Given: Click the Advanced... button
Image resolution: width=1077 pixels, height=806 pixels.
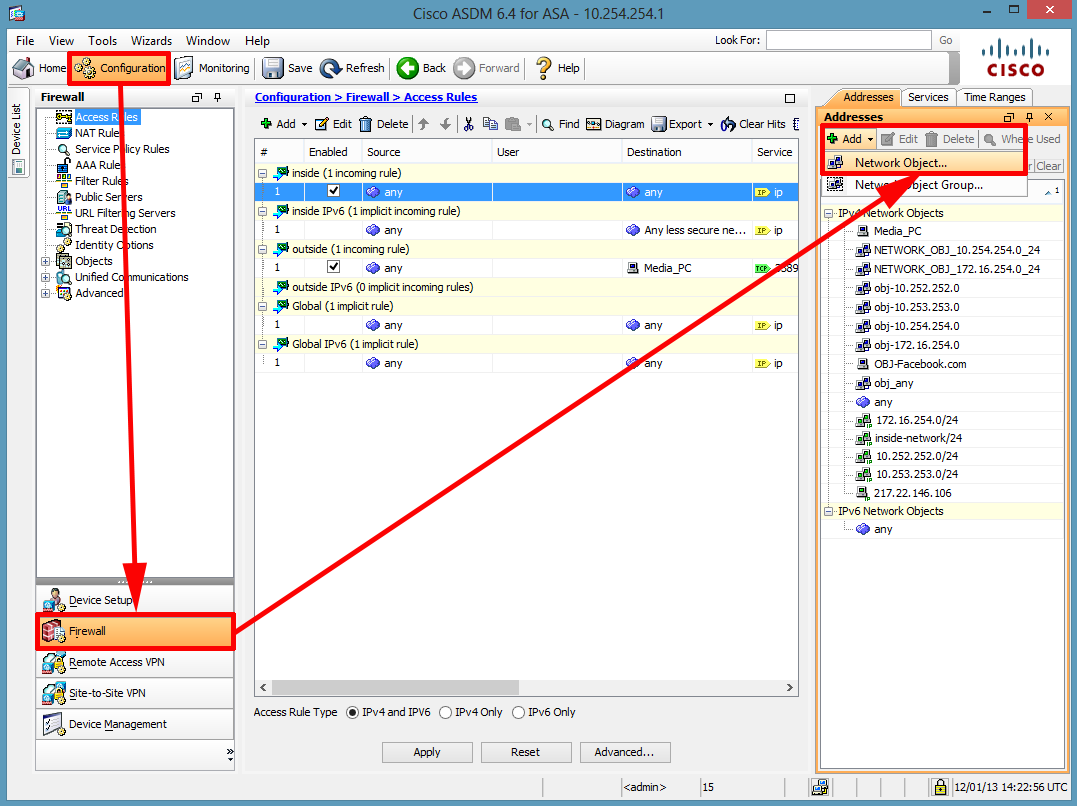Looking at the screenshot, I should coord(624,752).
